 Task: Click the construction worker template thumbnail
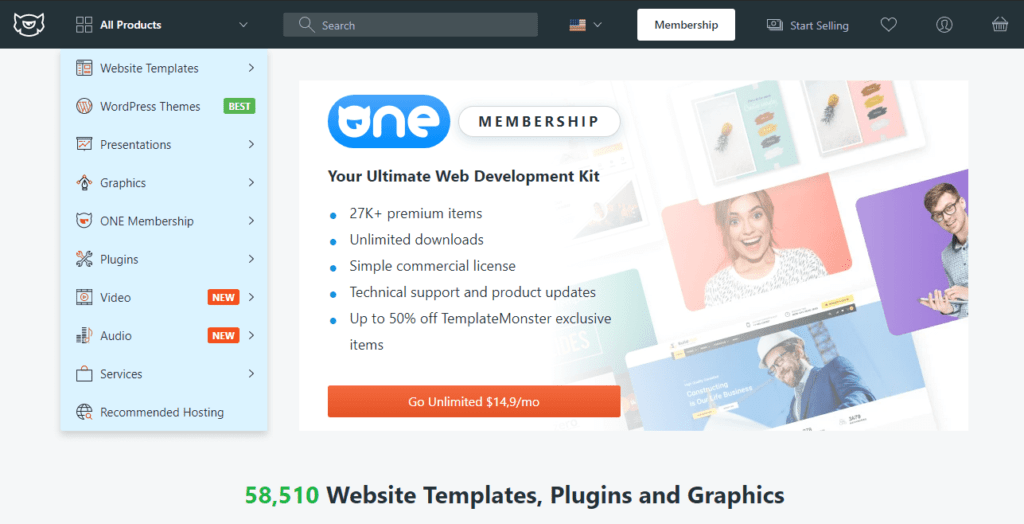tap(777, 367)
